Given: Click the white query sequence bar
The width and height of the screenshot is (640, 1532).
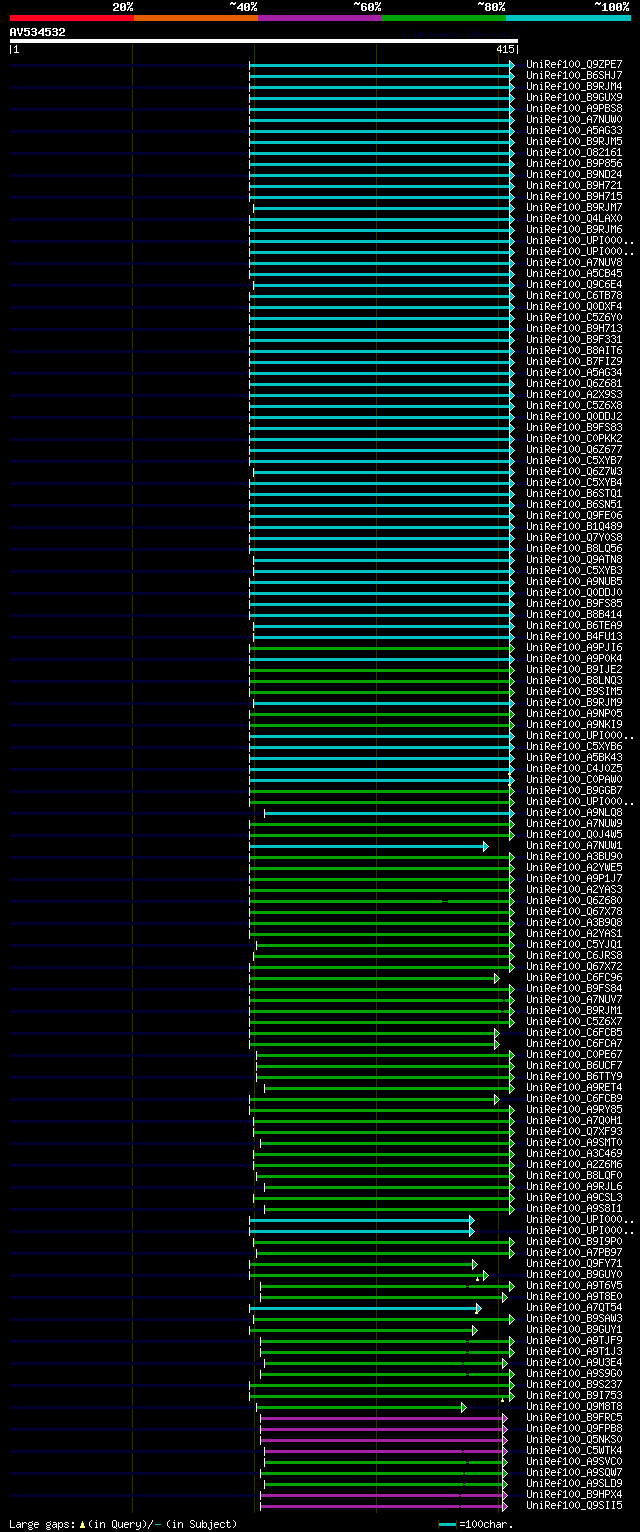Looking at the screenshot, I should click(263, 41).
